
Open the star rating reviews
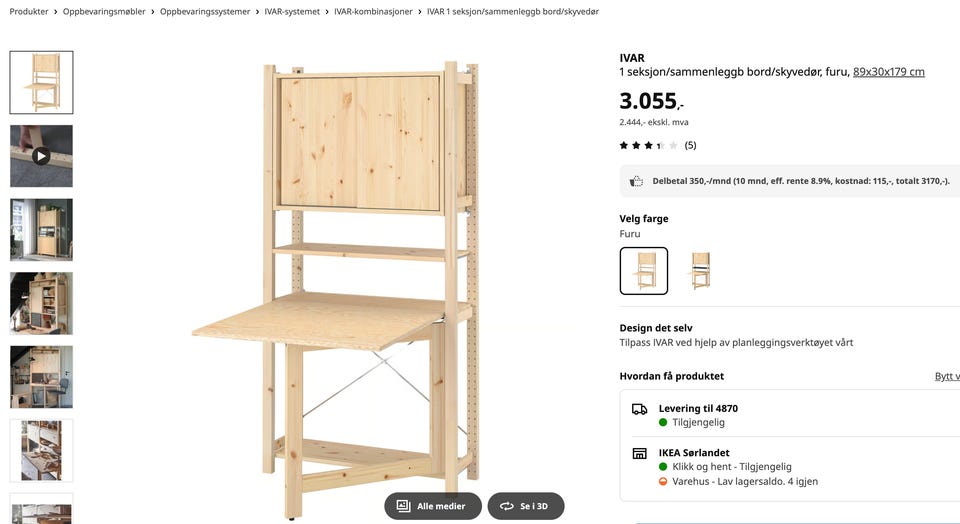coord(658,145)
